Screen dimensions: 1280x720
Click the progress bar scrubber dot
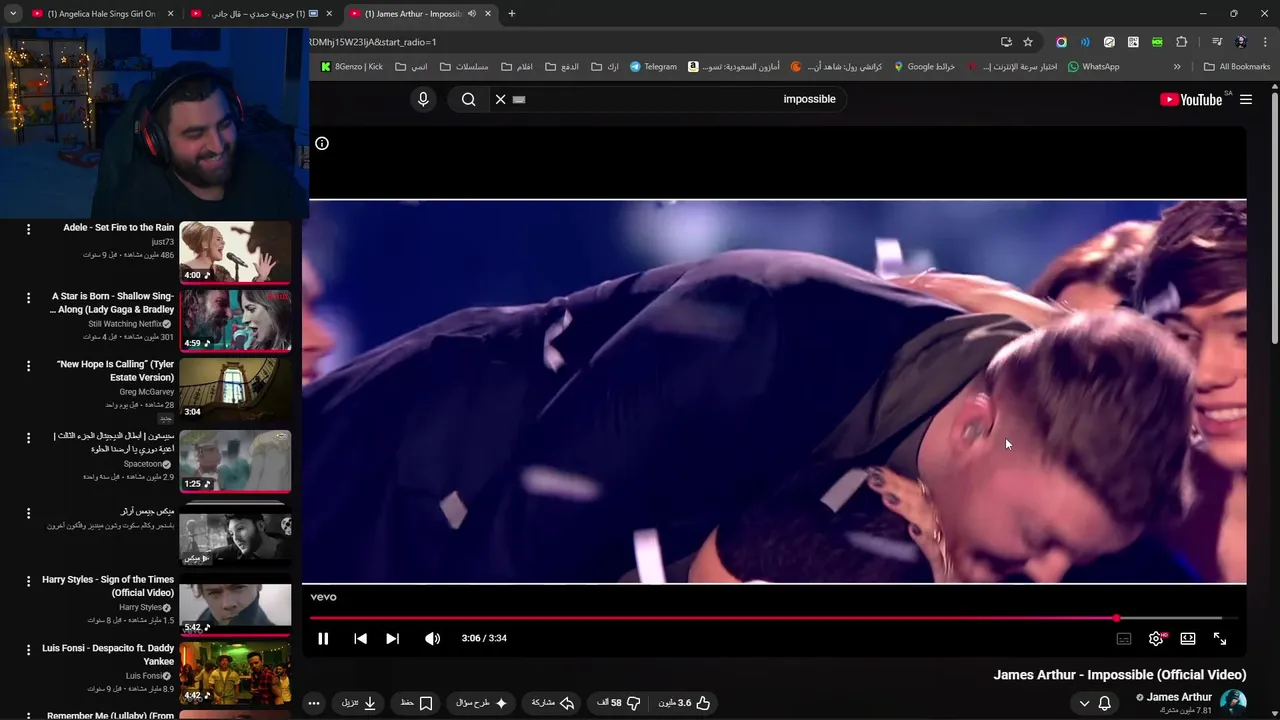[1116, 618]
